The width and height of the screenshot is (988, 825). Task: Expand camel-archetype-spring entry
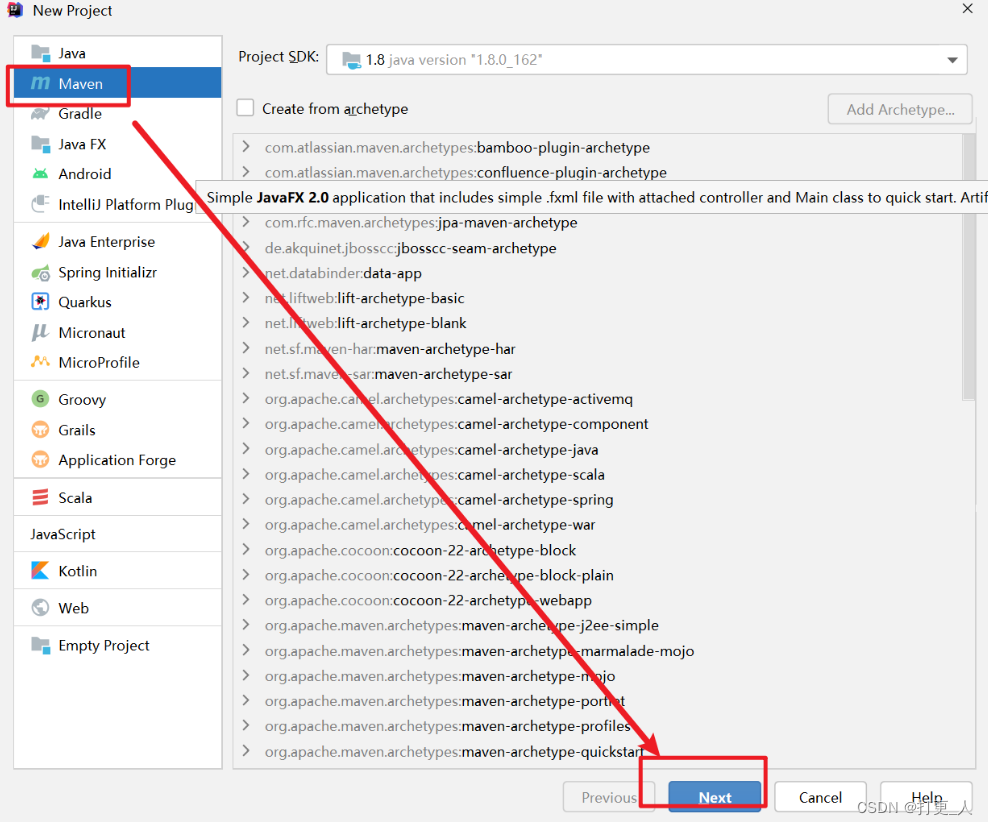[246, 499]
